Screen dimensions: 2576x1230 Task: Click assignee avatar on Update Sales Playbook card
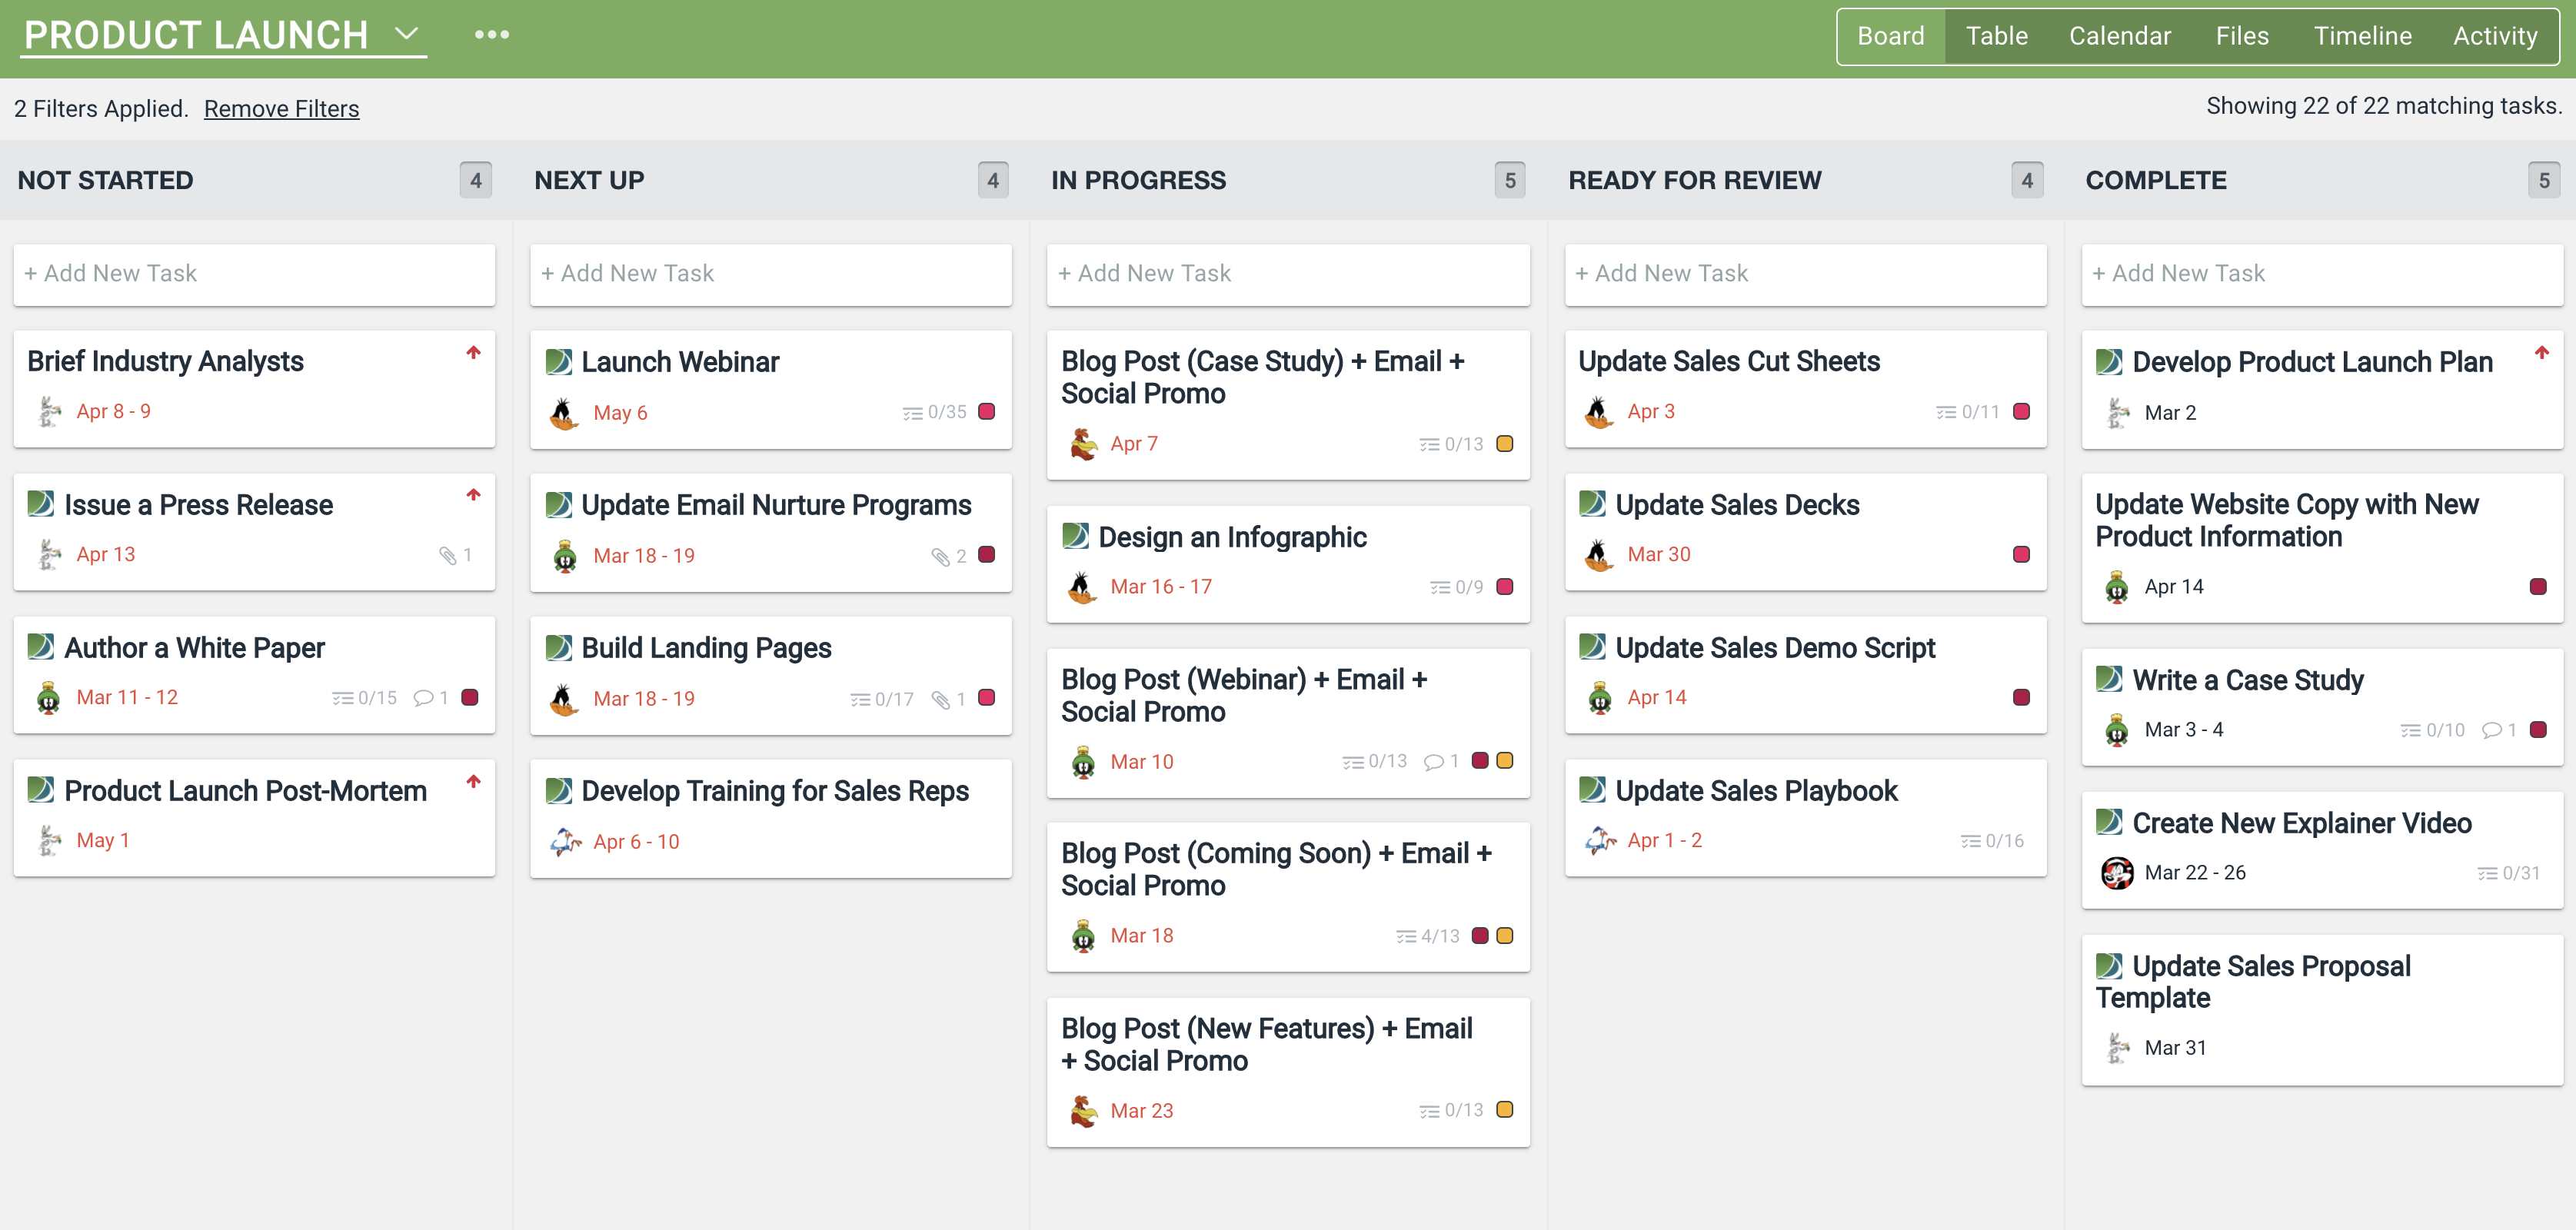click(1600, 841)
